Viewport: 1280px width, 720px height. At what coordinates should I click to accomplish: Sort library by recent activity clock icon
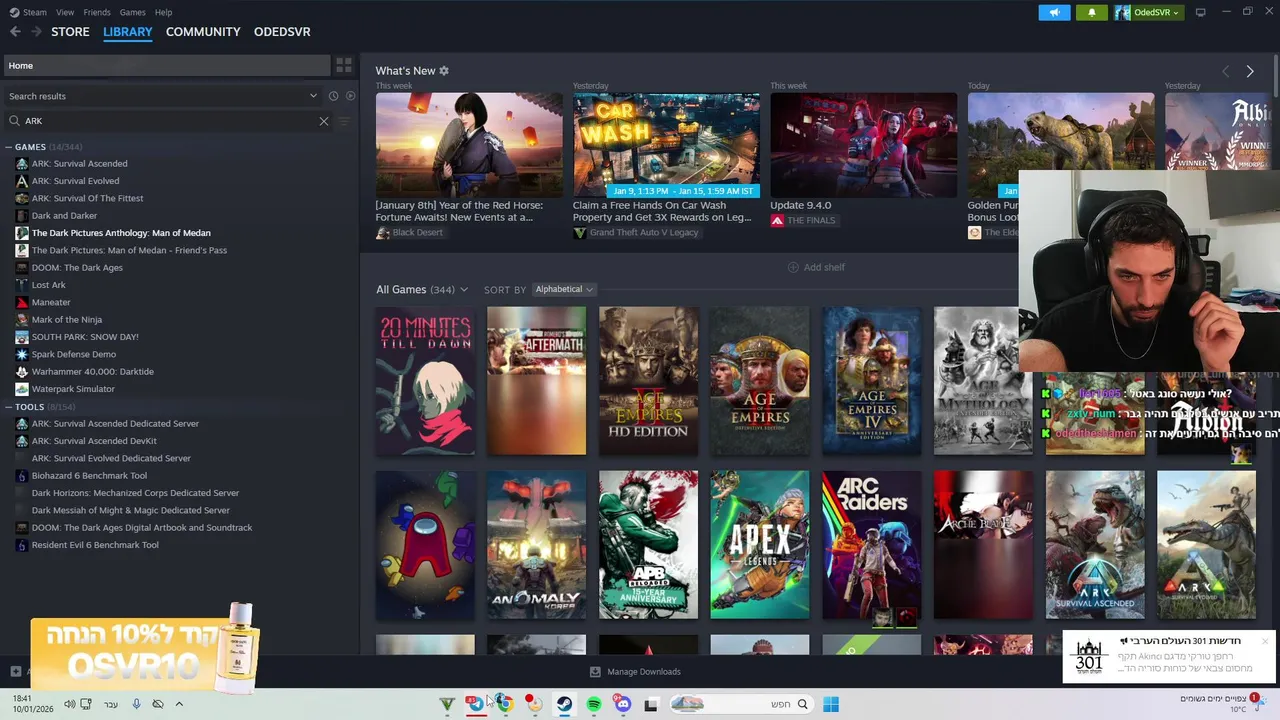[x=333, y=96]
